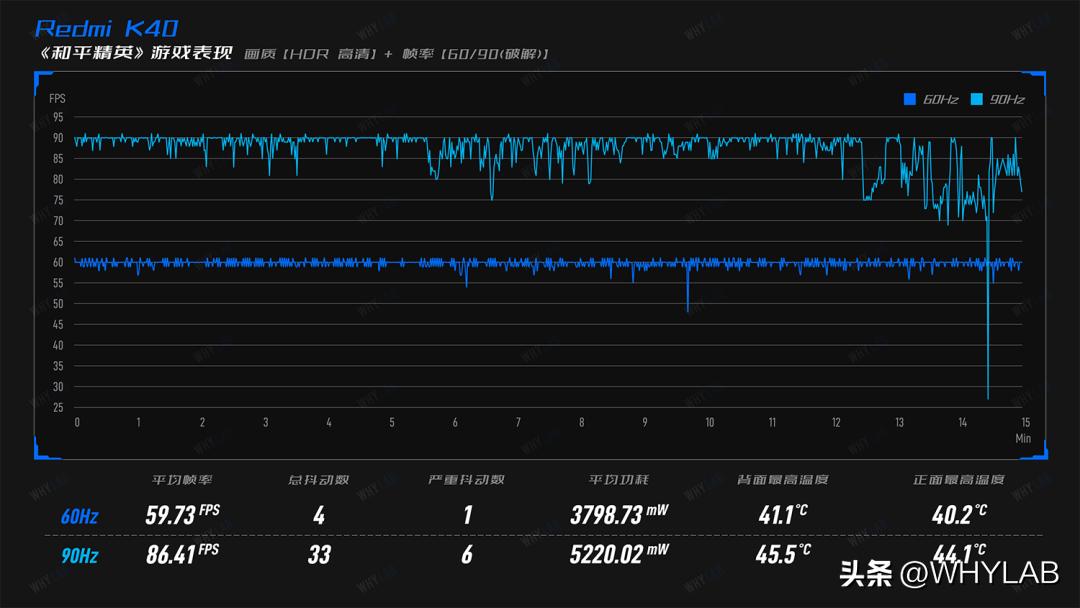Click the 平均功耗 column header

618,480
